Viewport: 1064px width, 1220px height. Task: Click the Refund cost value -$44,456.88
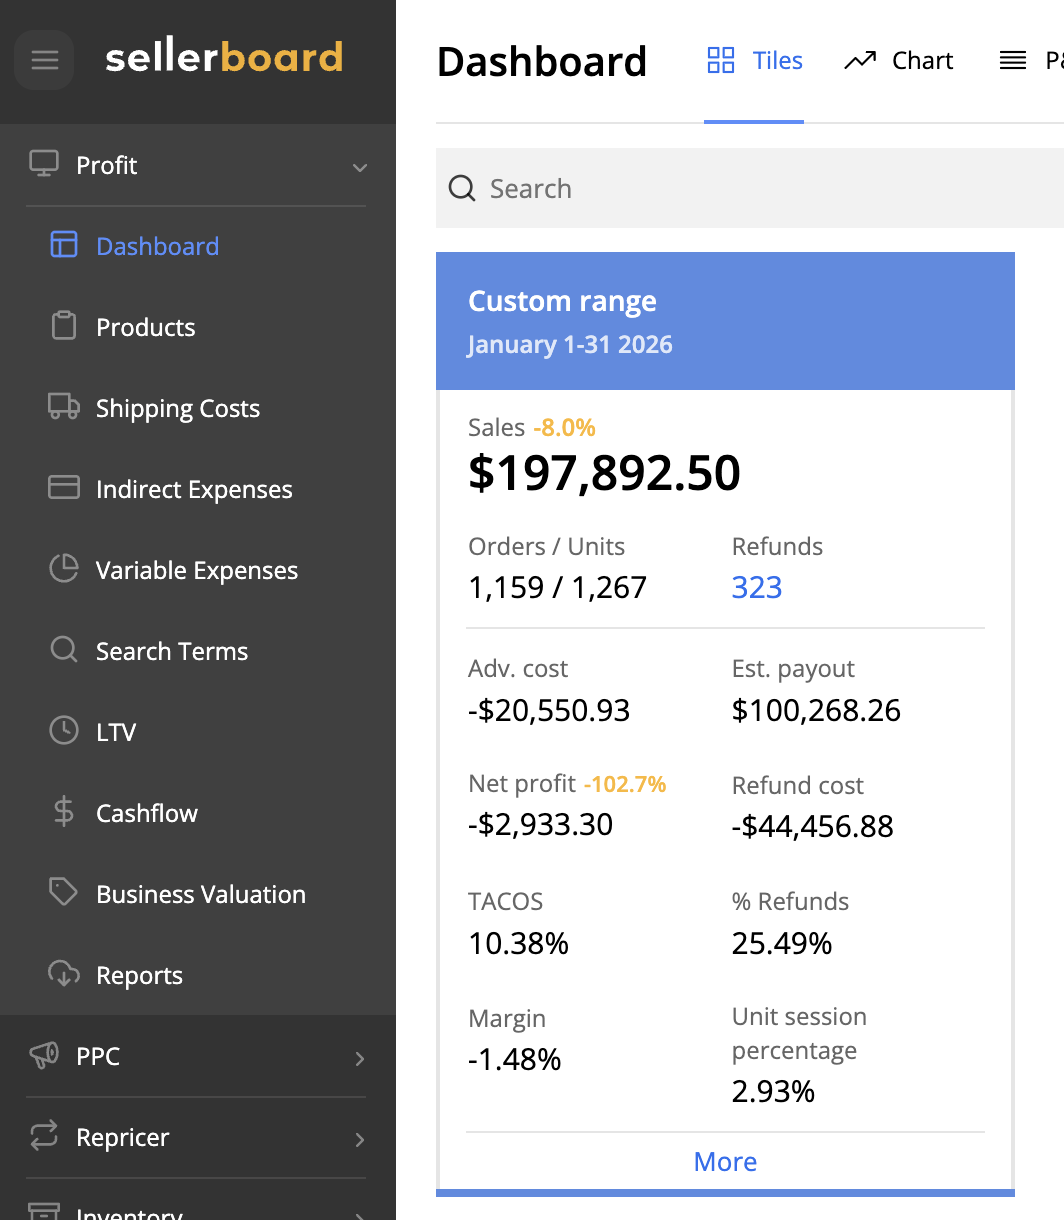(x=813, y=827)
